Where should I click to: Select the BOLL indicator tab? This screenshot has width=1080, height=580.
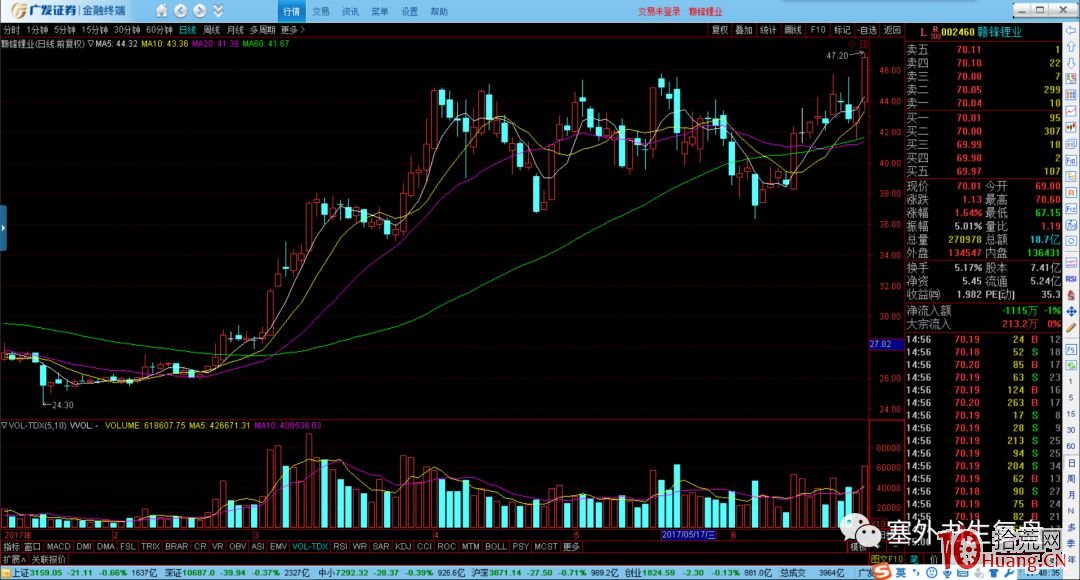coord(496,547)
